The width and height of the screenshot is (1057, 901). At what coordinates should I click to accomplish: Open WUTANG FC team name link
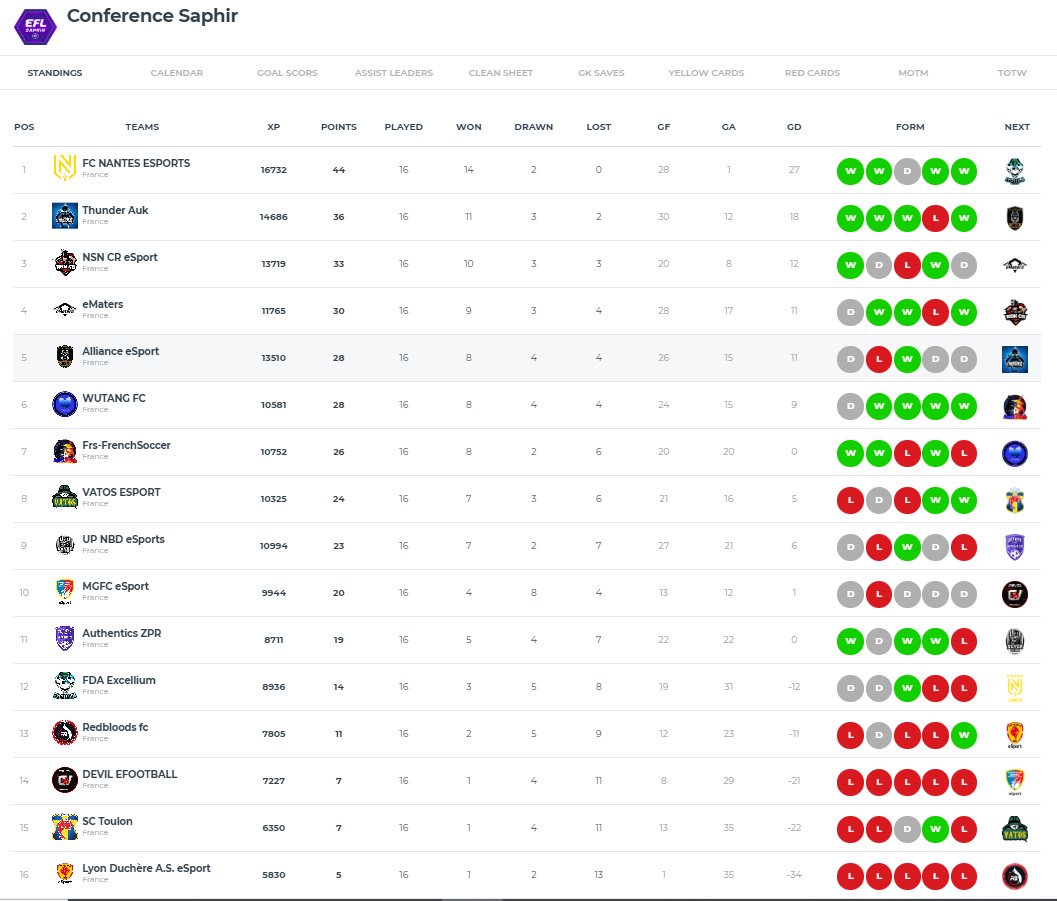coord(114,398)
